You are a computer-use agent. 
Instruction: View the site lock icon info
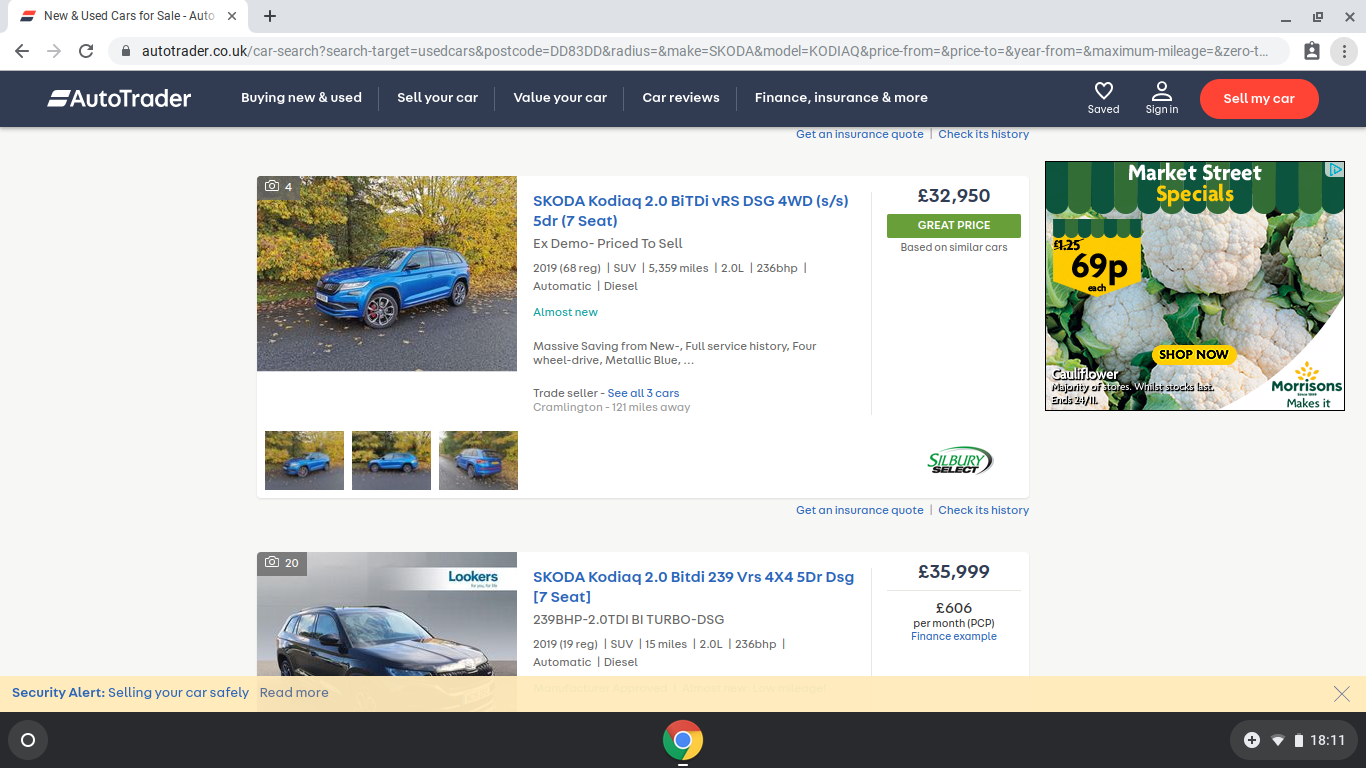click(125, 51)
